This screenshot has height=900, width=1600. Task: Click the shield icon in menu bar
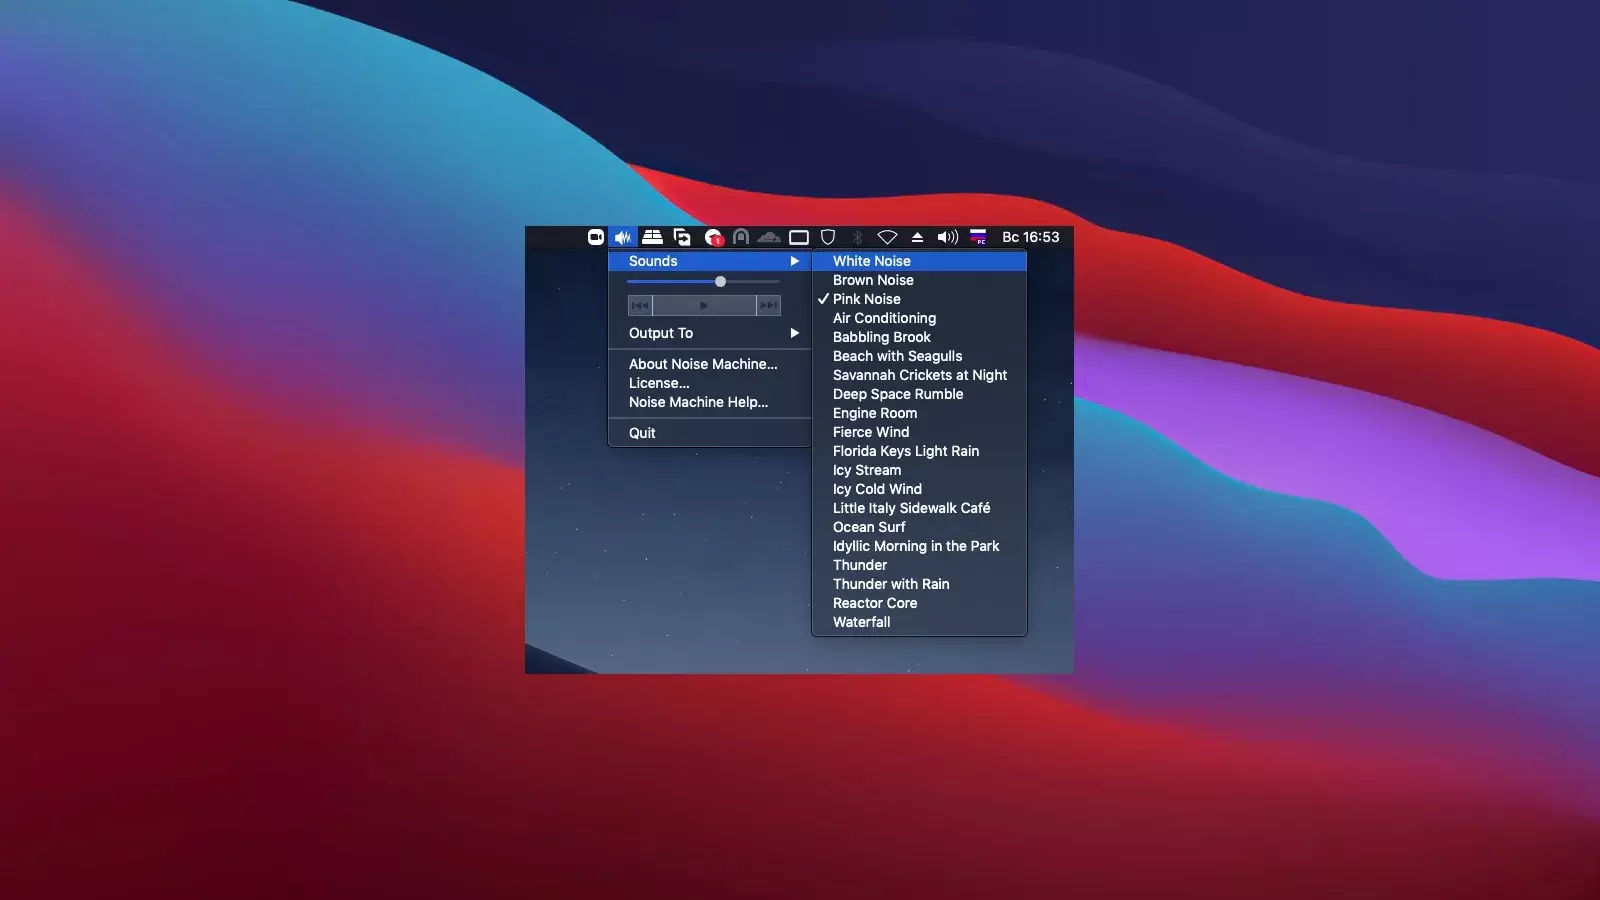click(828, 237)
